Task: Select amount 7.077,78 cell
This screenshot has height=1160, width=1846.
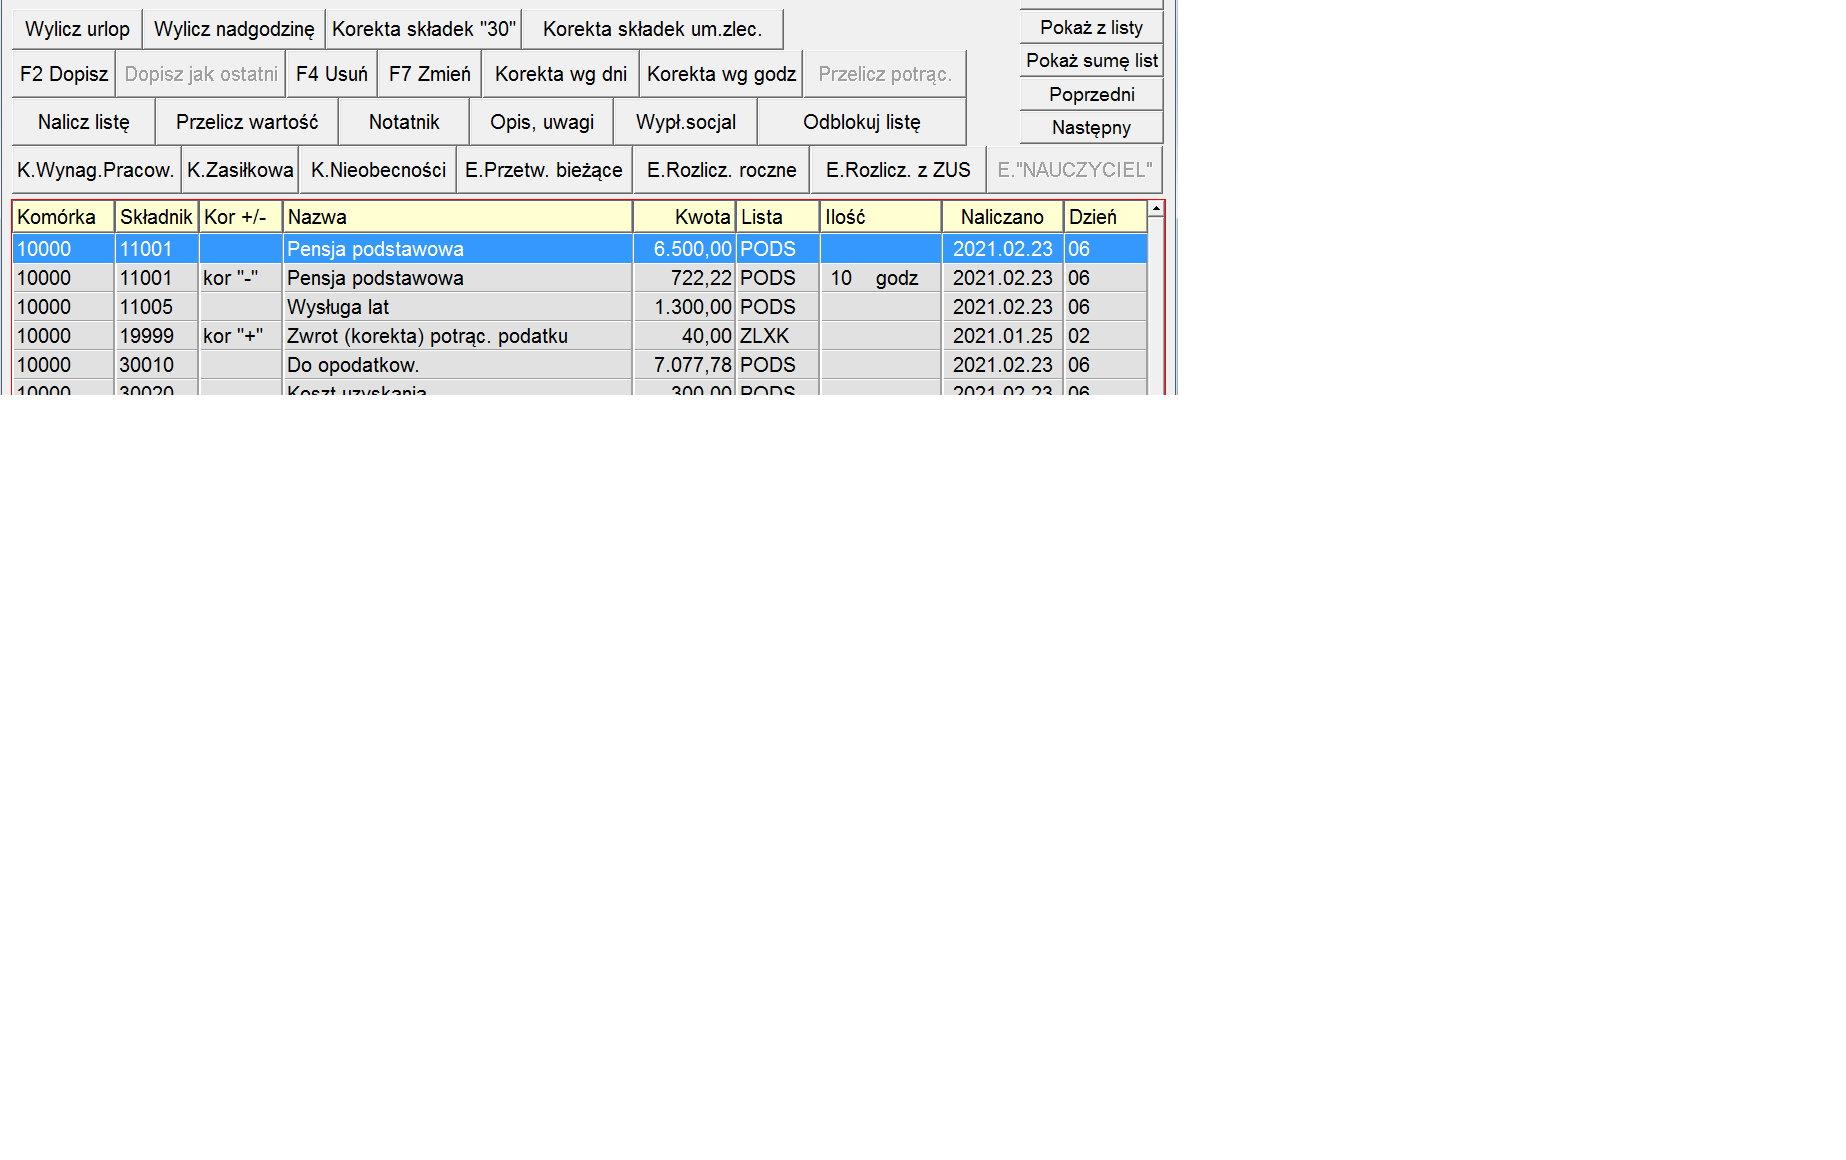Action: (684, 365)
